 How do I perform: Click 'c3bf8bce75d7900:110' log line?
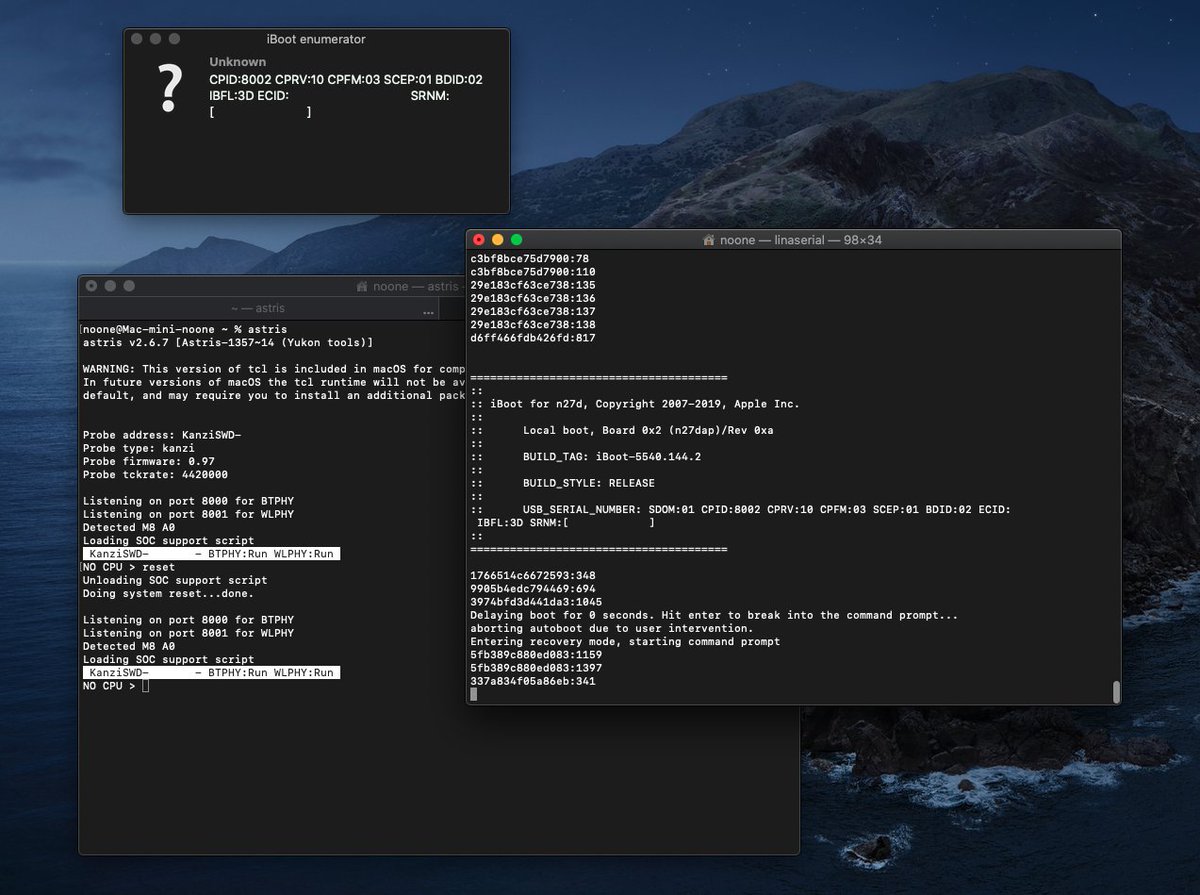point(533,271)
